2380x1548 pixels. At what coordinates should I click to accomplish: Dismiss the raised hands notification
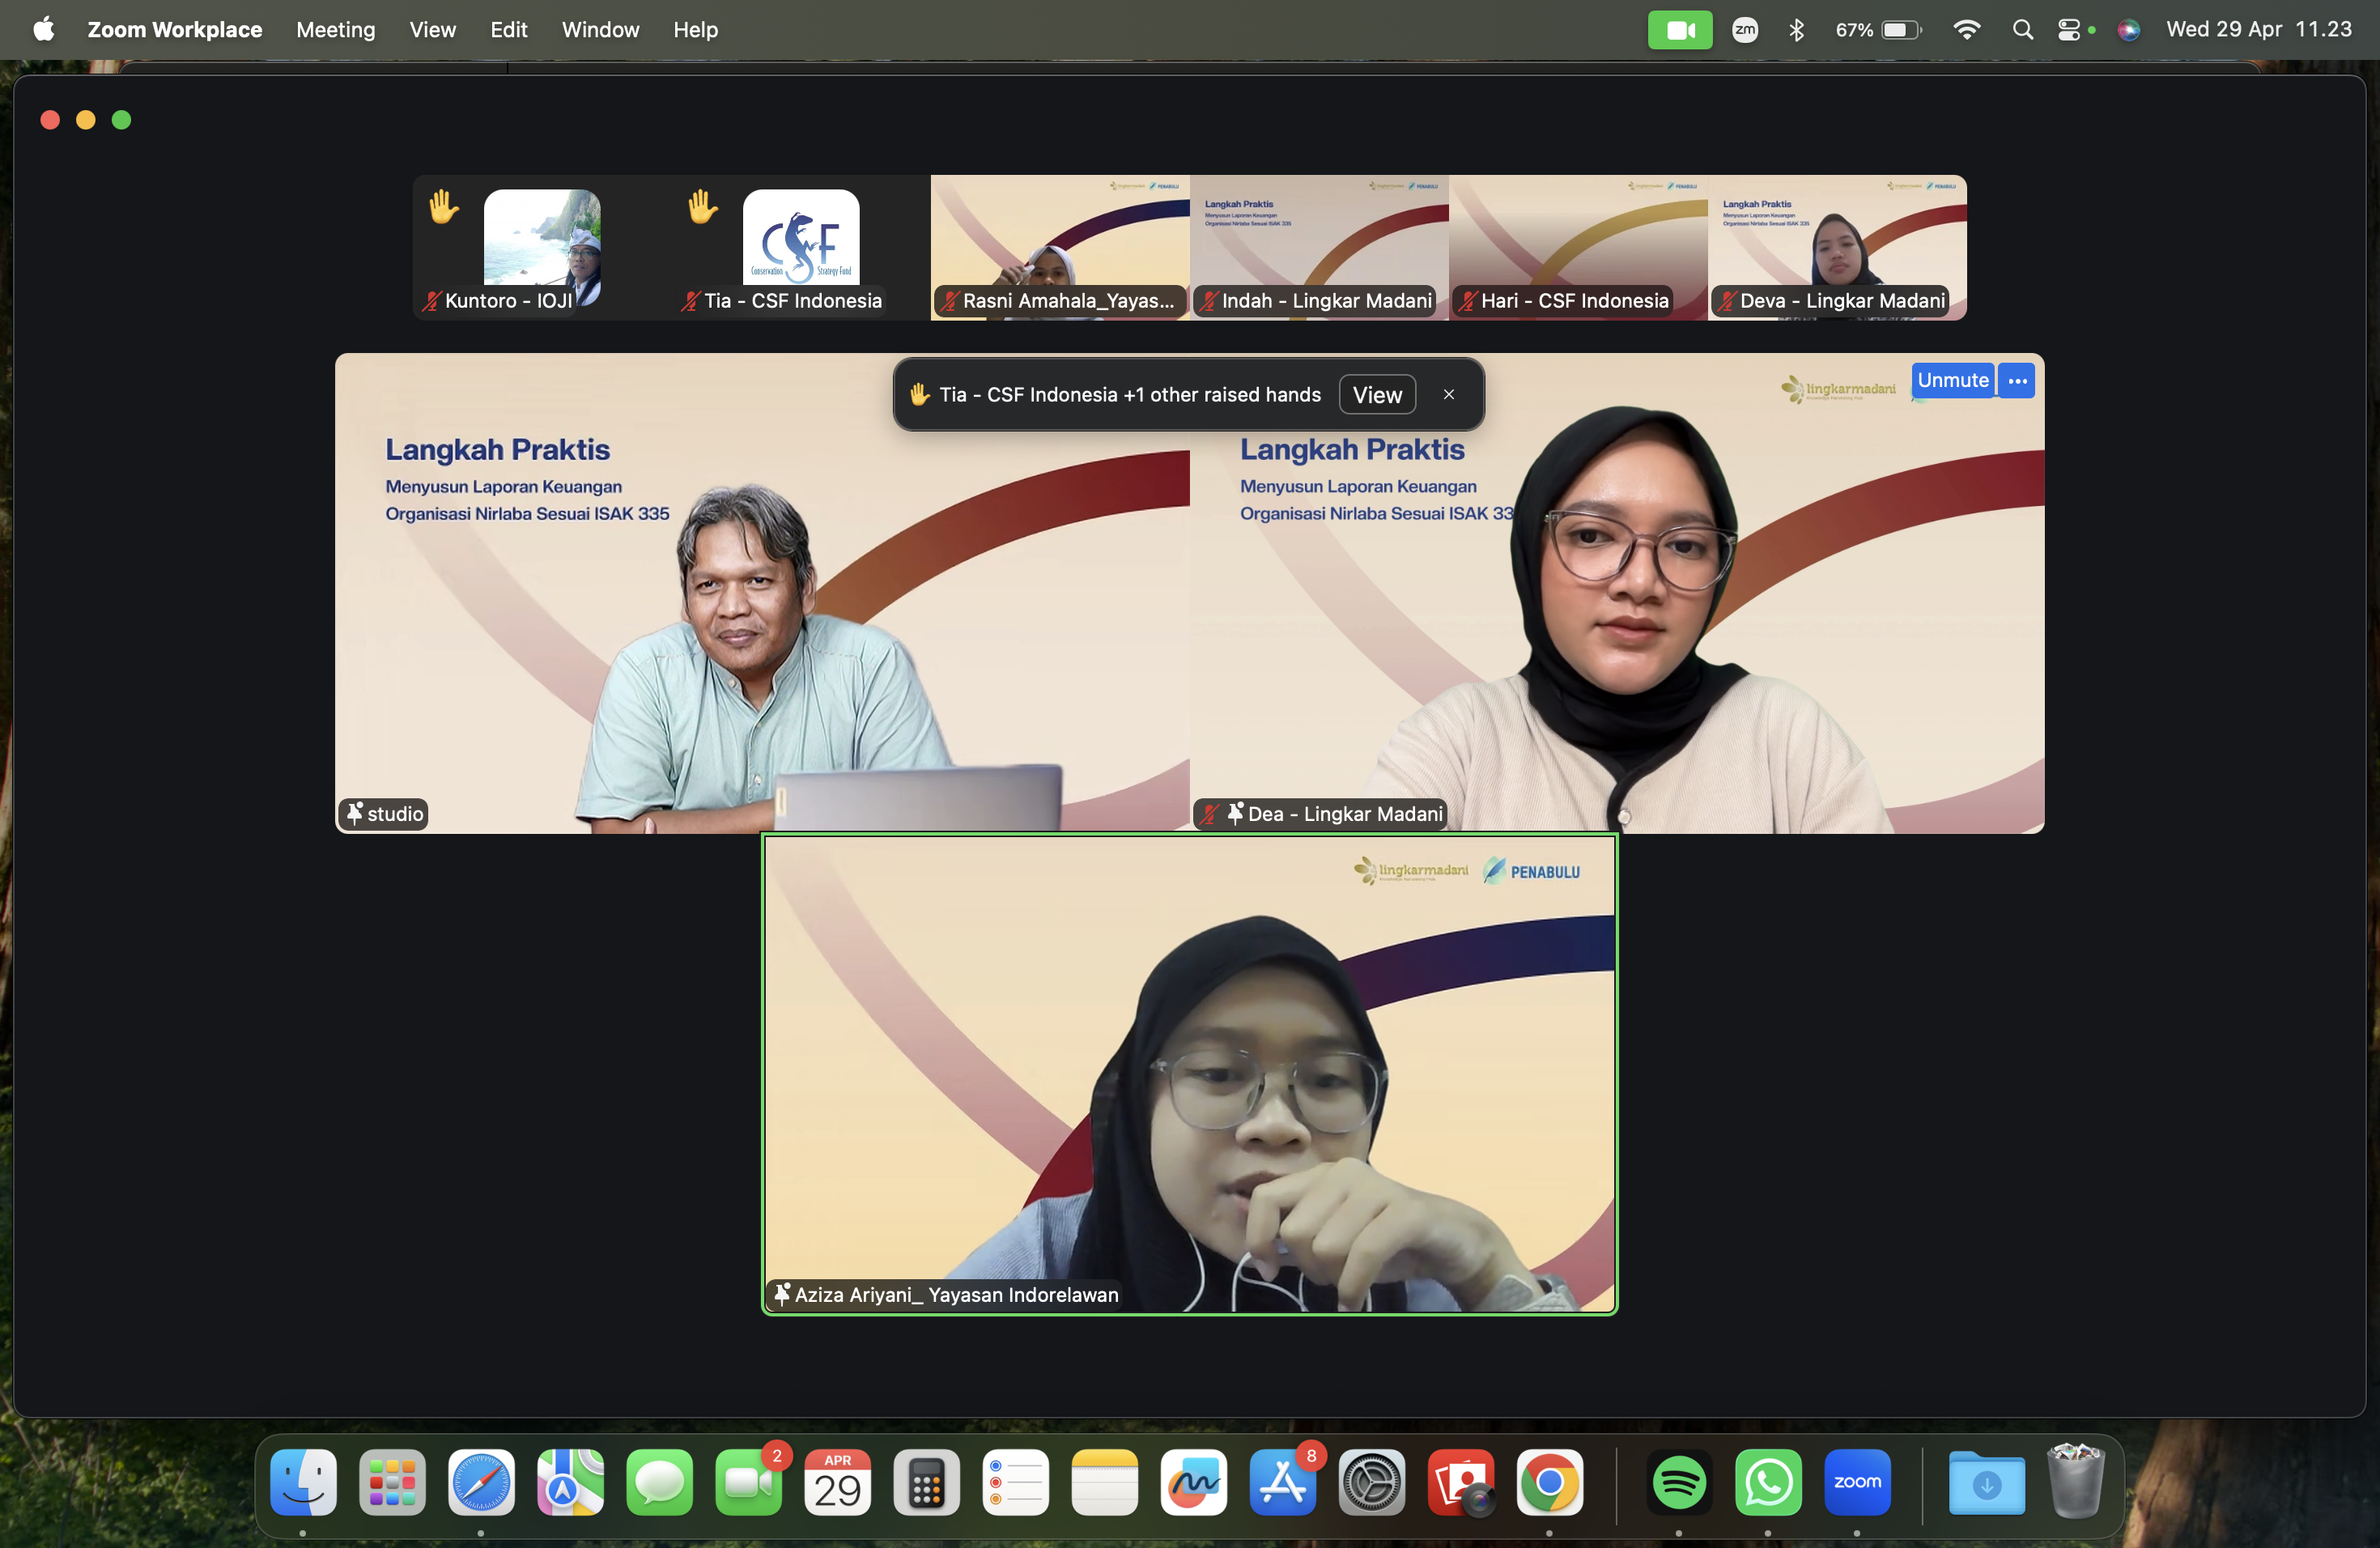click(1448, 395)
